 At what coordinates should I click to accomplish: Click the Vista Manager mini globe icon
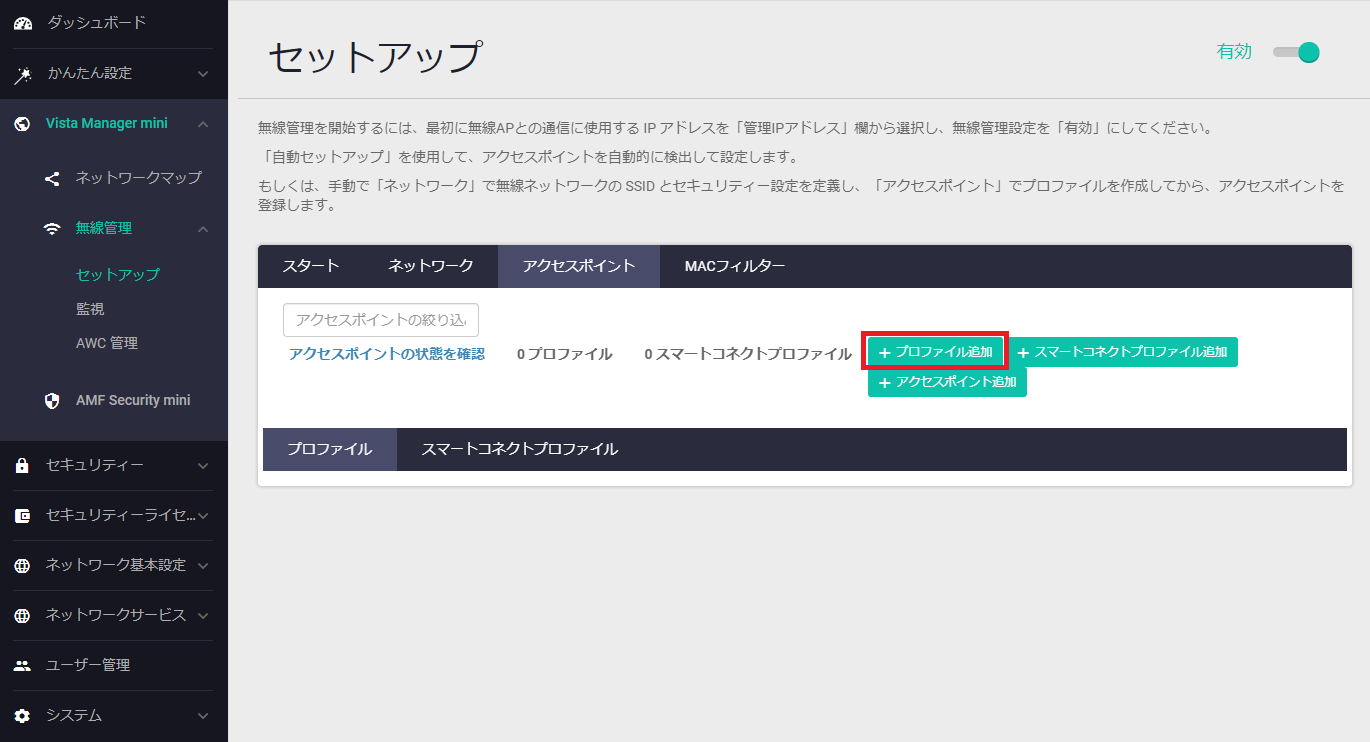click(x=23, y=124)
